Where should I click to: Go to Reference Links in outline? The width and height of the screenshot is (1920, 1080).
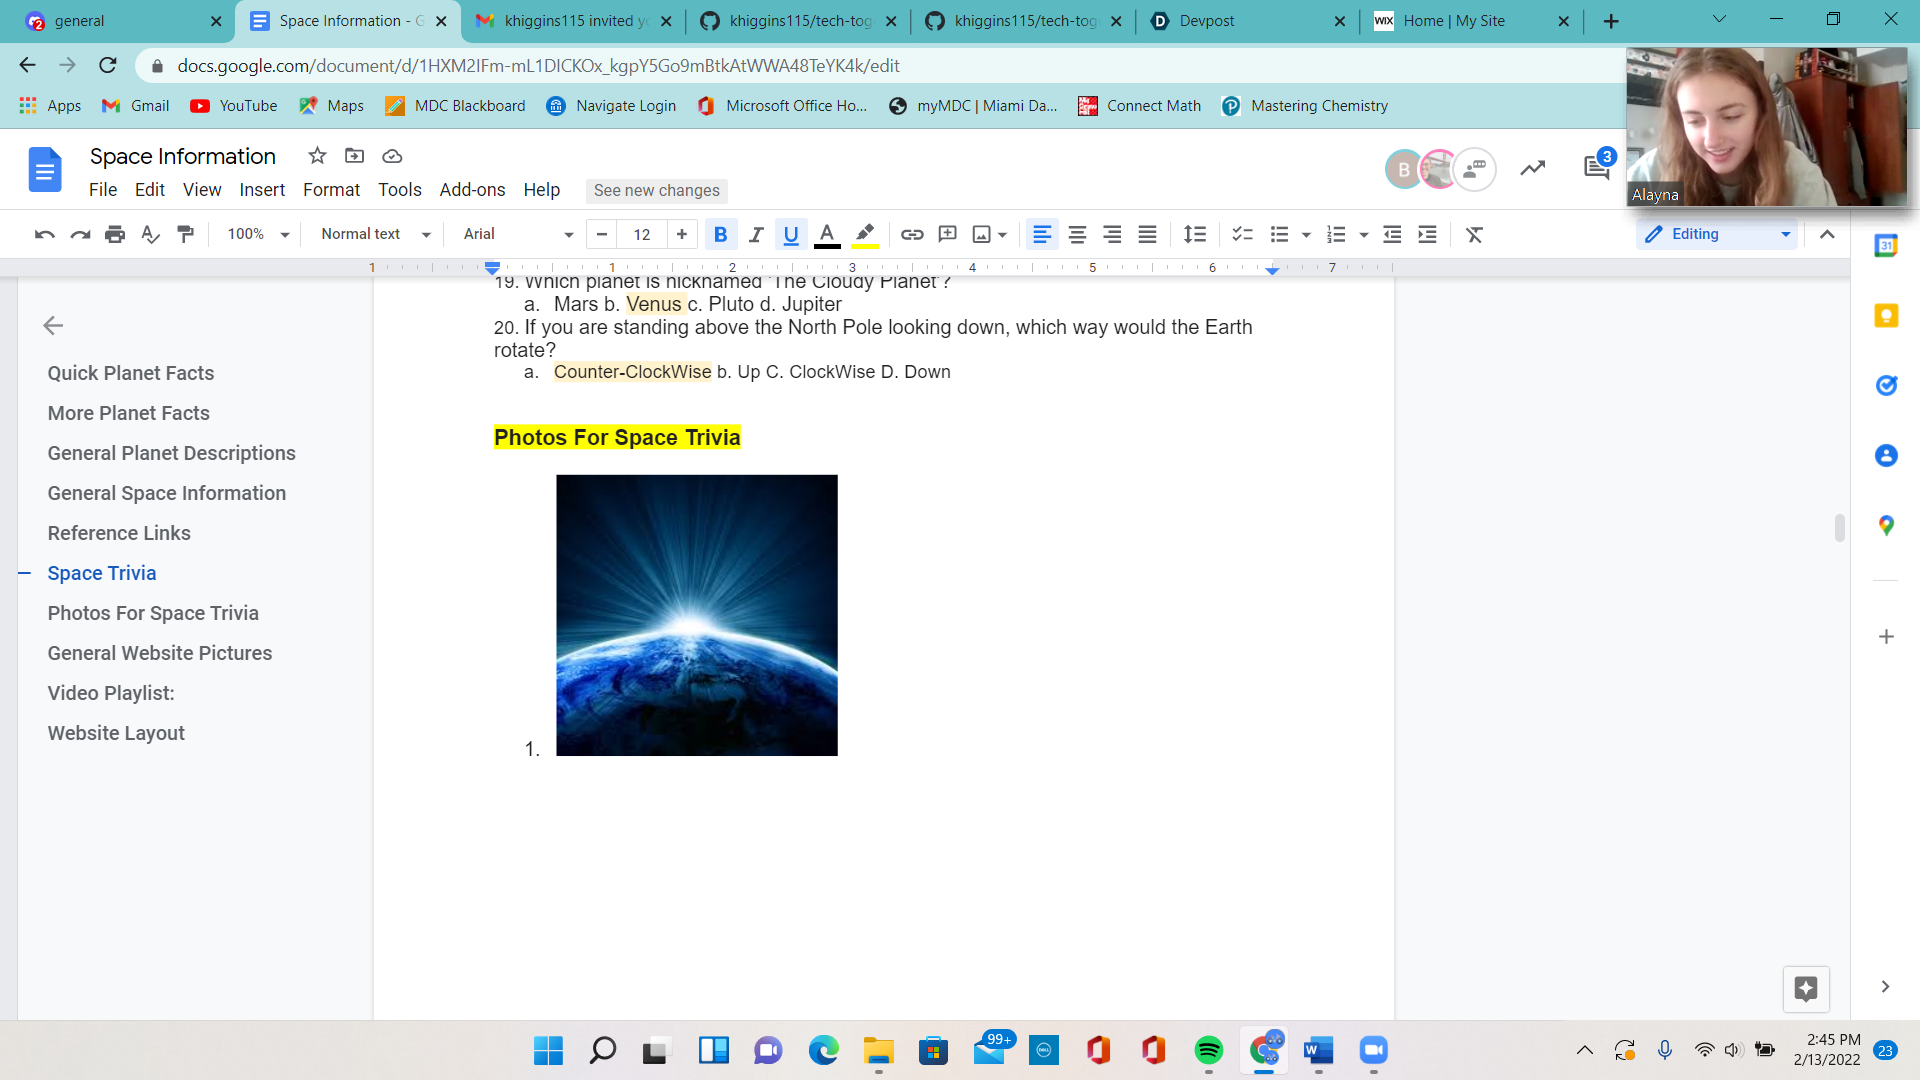pyautogui.click(x=119, y=533)
